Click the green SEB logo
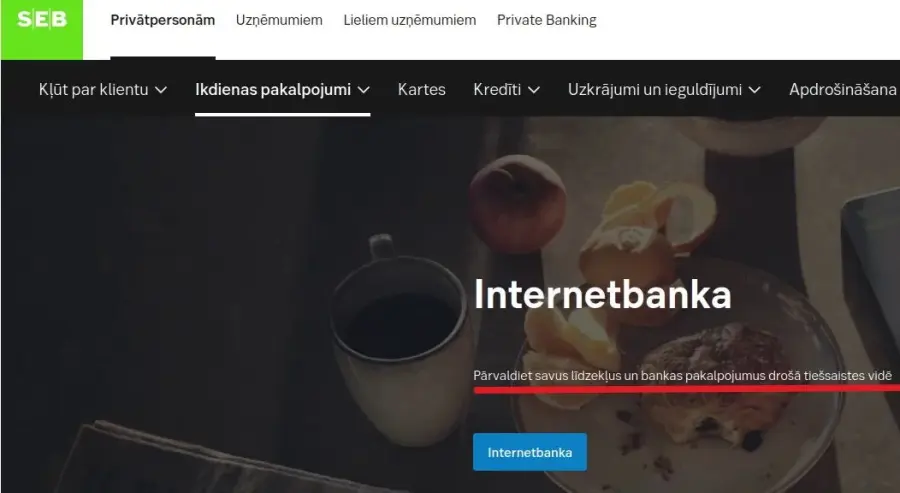Screen dimensions: 900x493 click(x=42, y=29)
